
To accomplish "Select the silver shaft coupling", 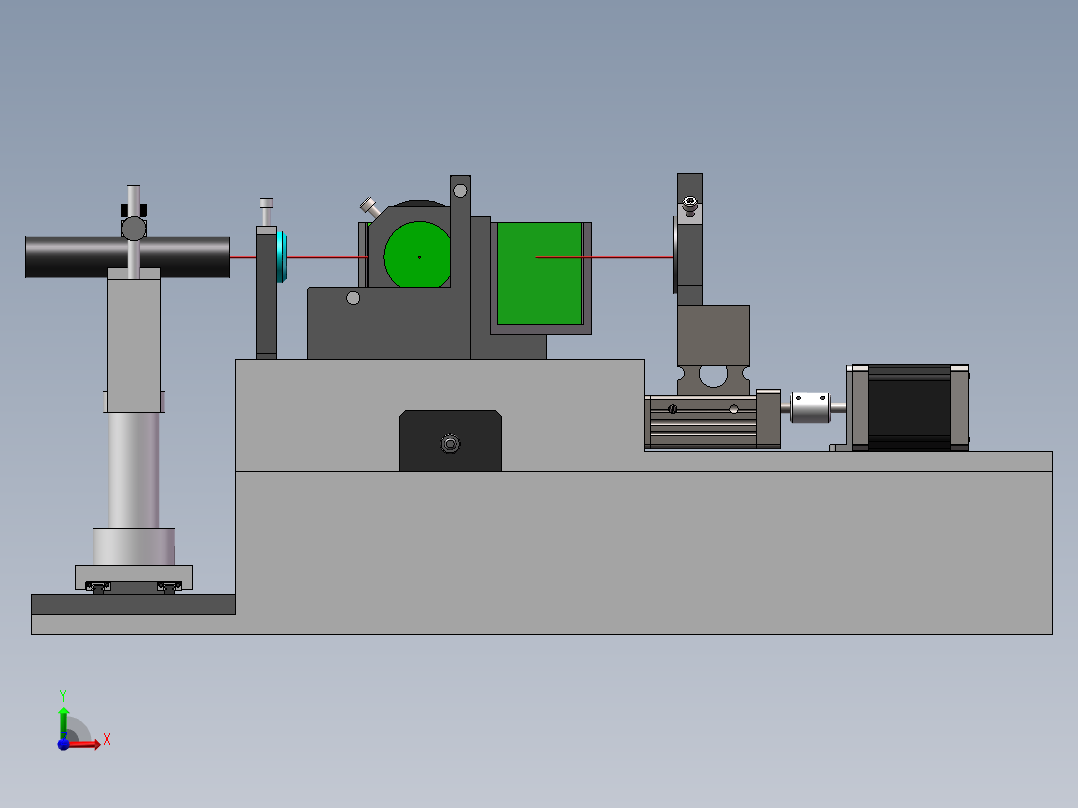I will tap(811, 407).
